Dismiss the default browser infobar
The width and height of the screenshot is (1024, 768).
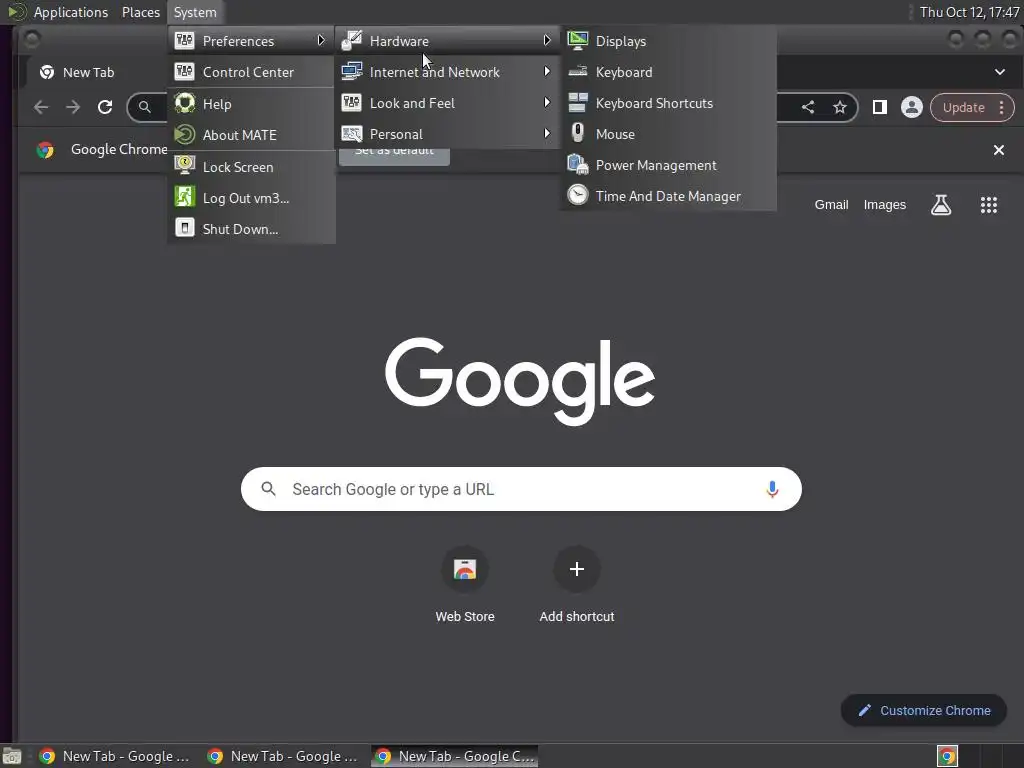coord(999,150)
